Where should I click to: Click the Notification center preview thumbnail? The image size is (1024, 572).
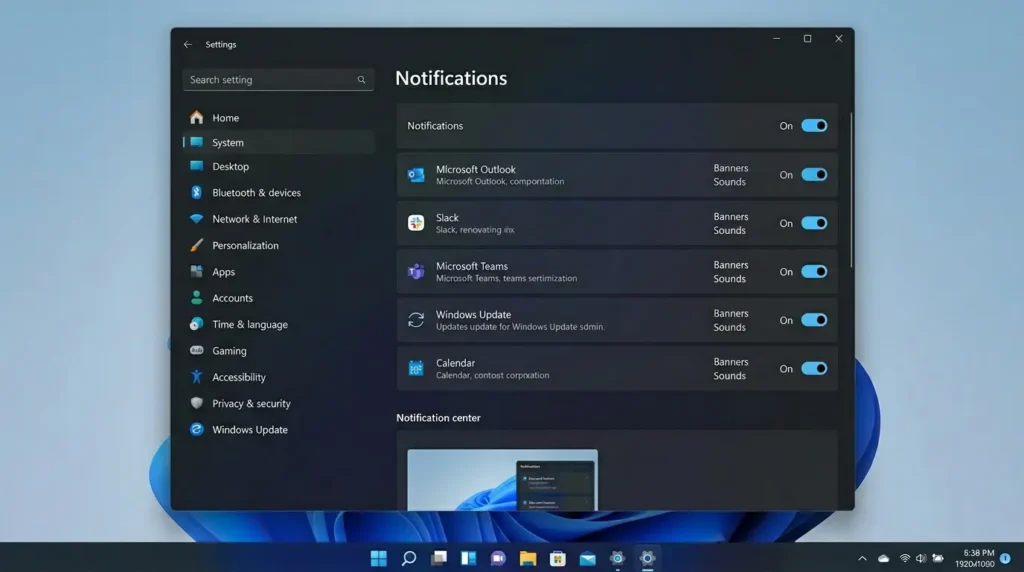(502, 480)
